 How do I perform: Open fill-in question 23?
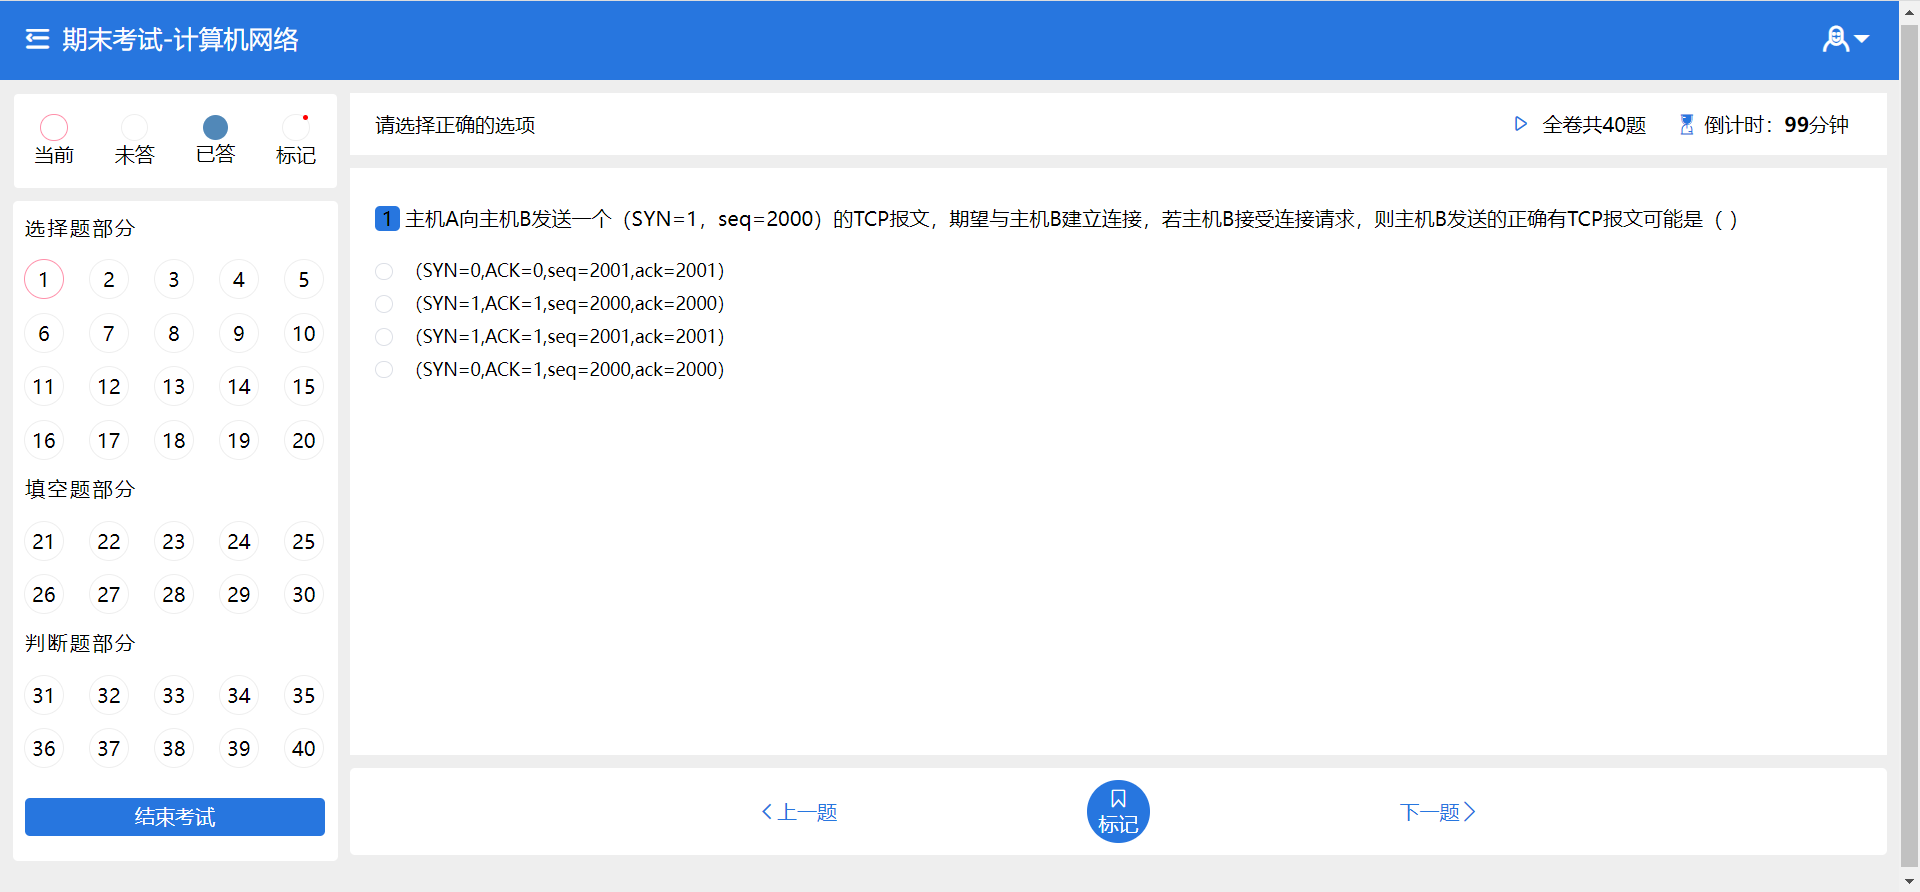(174, 541)
